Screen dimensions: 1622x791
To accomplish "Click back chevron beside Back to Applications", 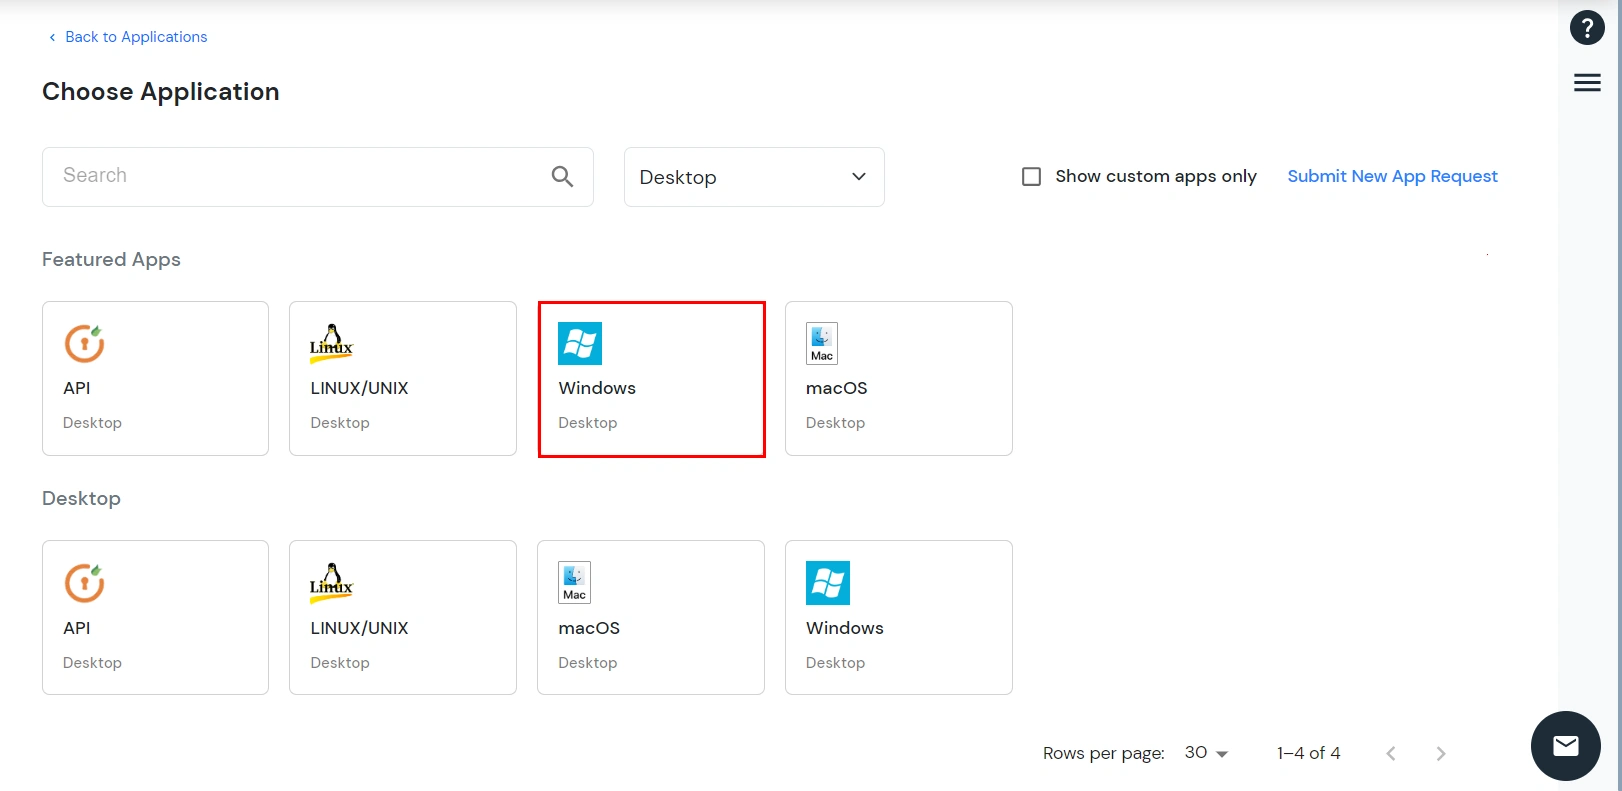I will point(52,37).
